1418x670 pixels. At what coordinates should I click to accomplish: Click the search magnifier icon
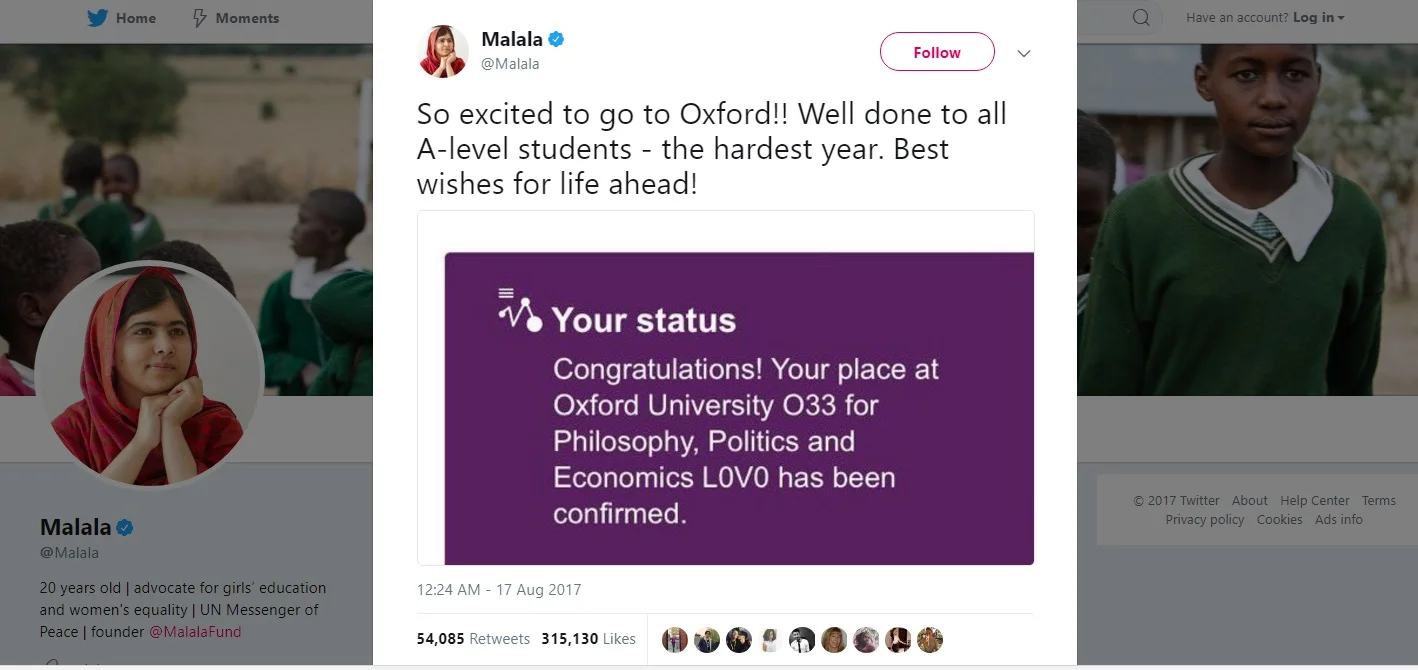[1141, 18]
